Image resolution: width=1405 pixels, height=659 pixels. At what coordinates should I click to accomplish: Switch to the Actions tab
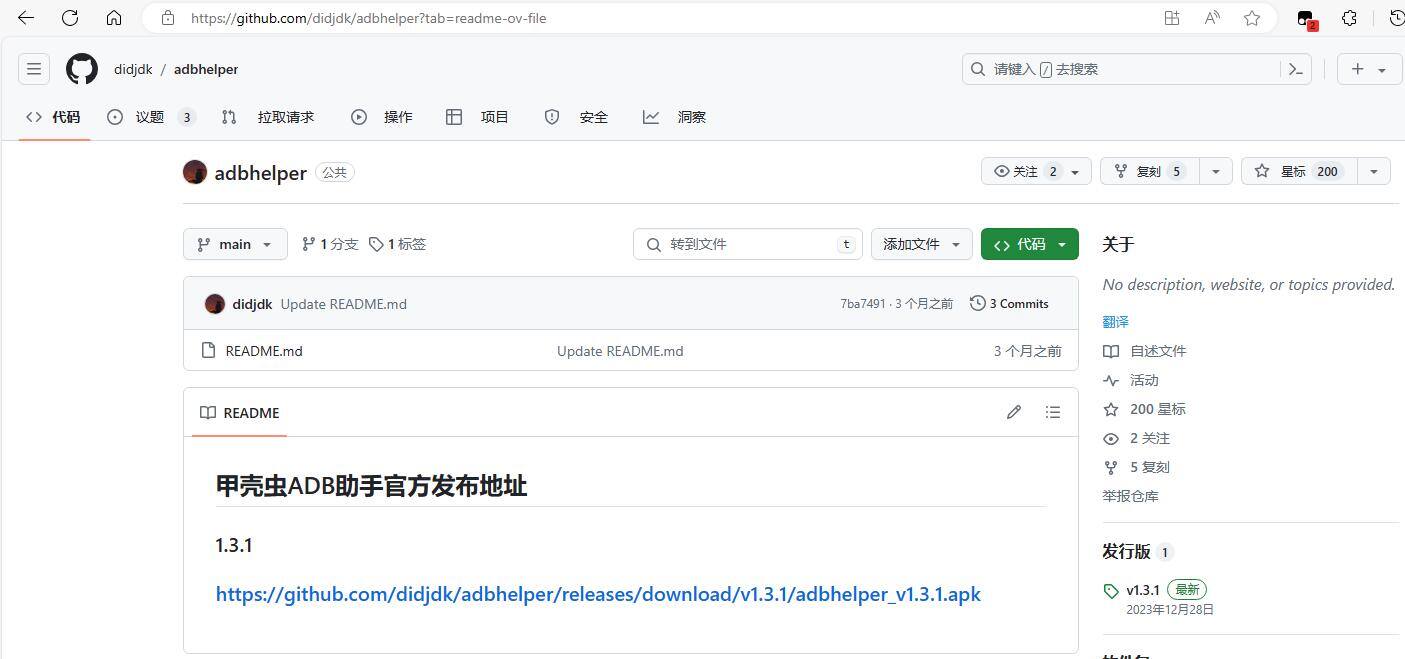pyautogui.click(x=382, y=117)
